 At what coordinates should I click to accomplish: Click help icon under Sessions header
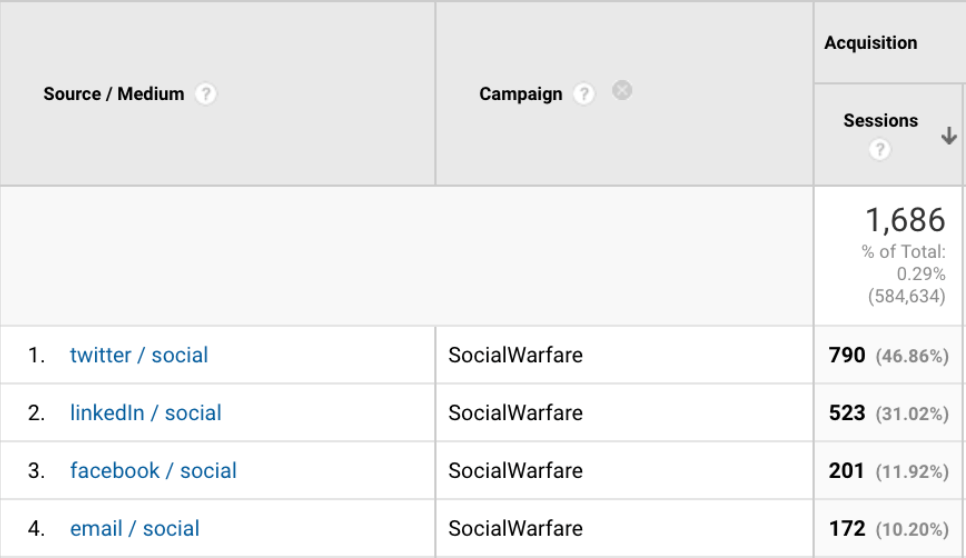(x=879, y=150)
